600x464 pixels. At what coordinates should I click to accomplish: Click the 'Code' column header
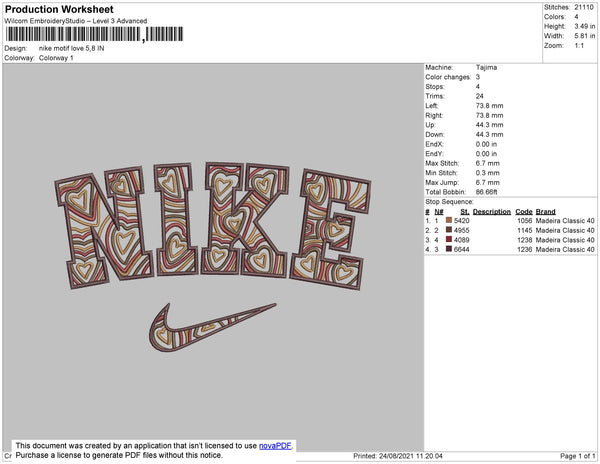(x=524, y=212)
